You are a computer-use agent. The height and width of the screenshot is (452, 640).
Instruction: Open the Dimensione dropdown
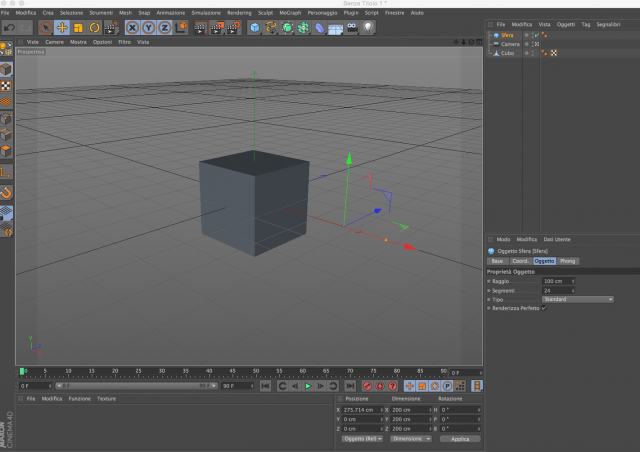(x=410, y=439)
